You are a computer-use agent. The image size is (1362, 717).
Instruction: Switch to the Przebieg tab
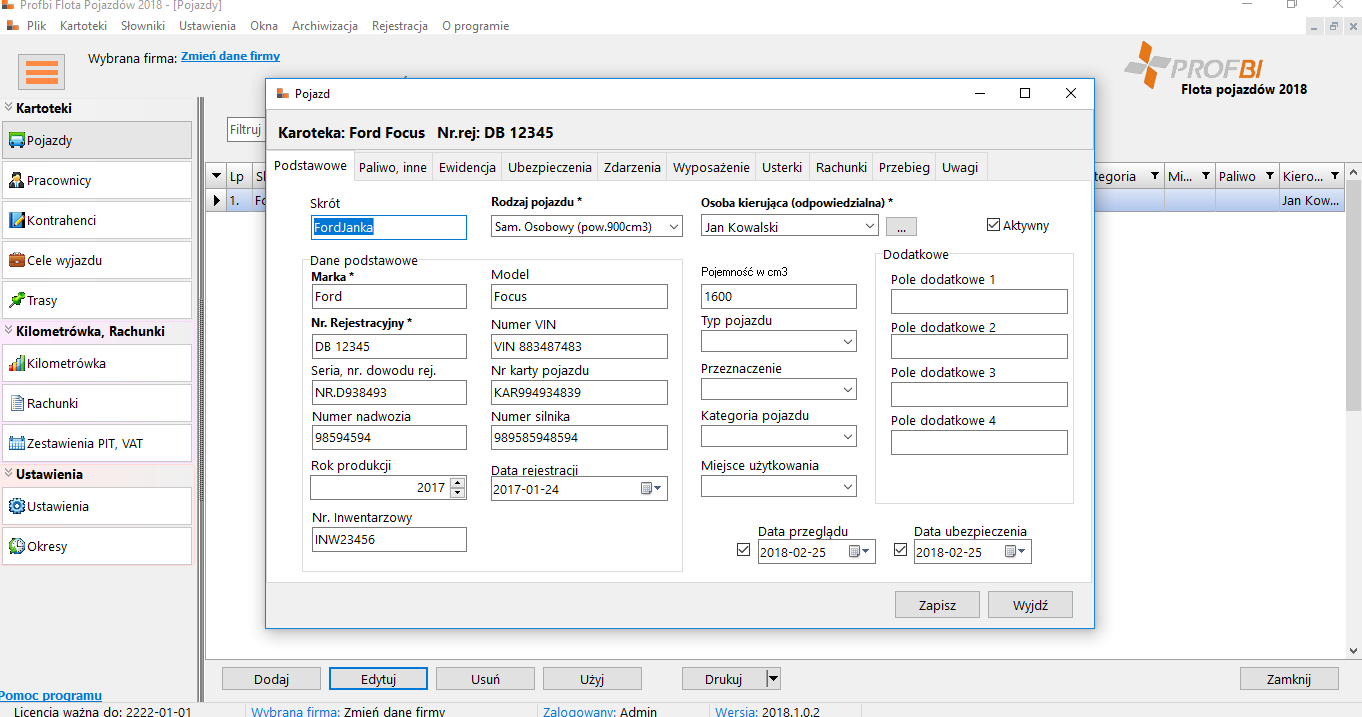(904, 168)
